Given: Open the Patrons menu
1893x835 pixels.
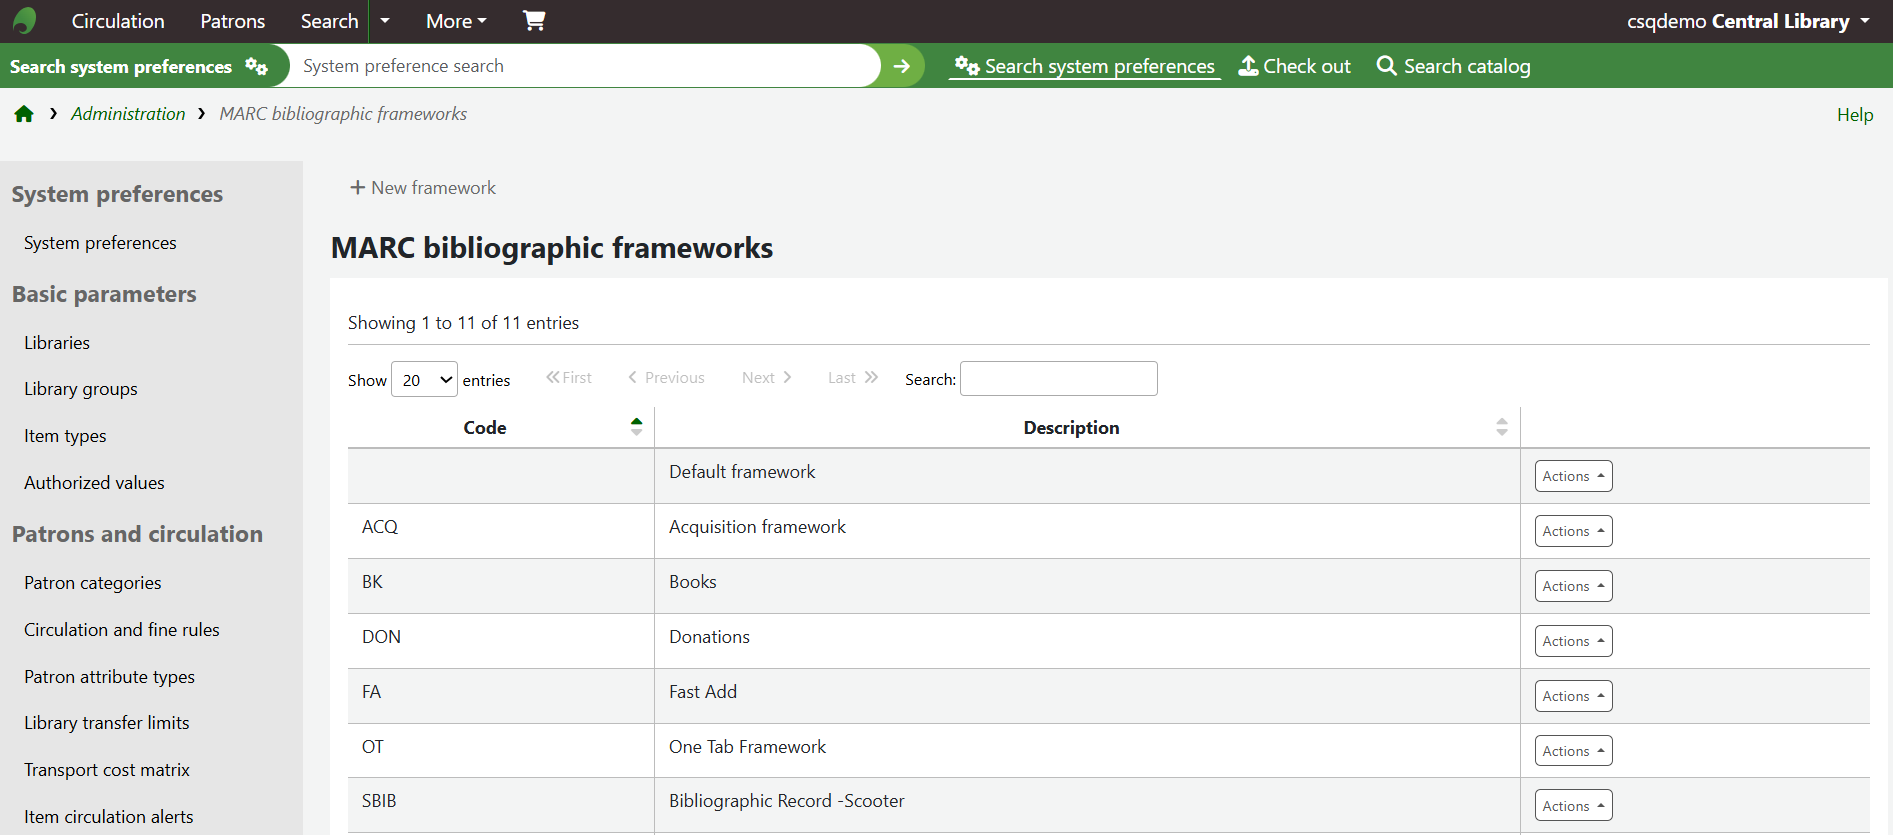Looking at the screenshot, I should tap(232, 21).
